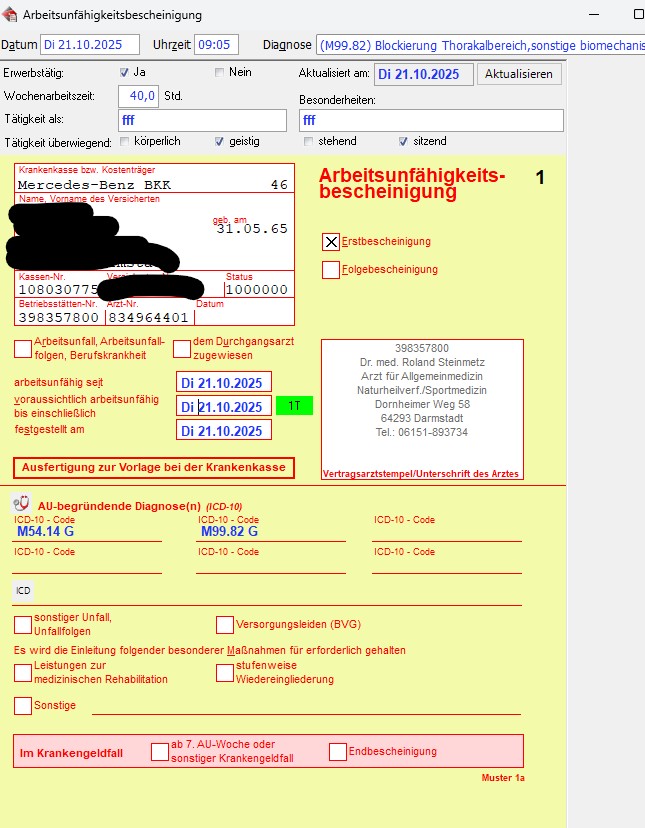Click the application icon in the title bar
The height and width of the screenshot is (828, 645).
click(x=11, y=15)
